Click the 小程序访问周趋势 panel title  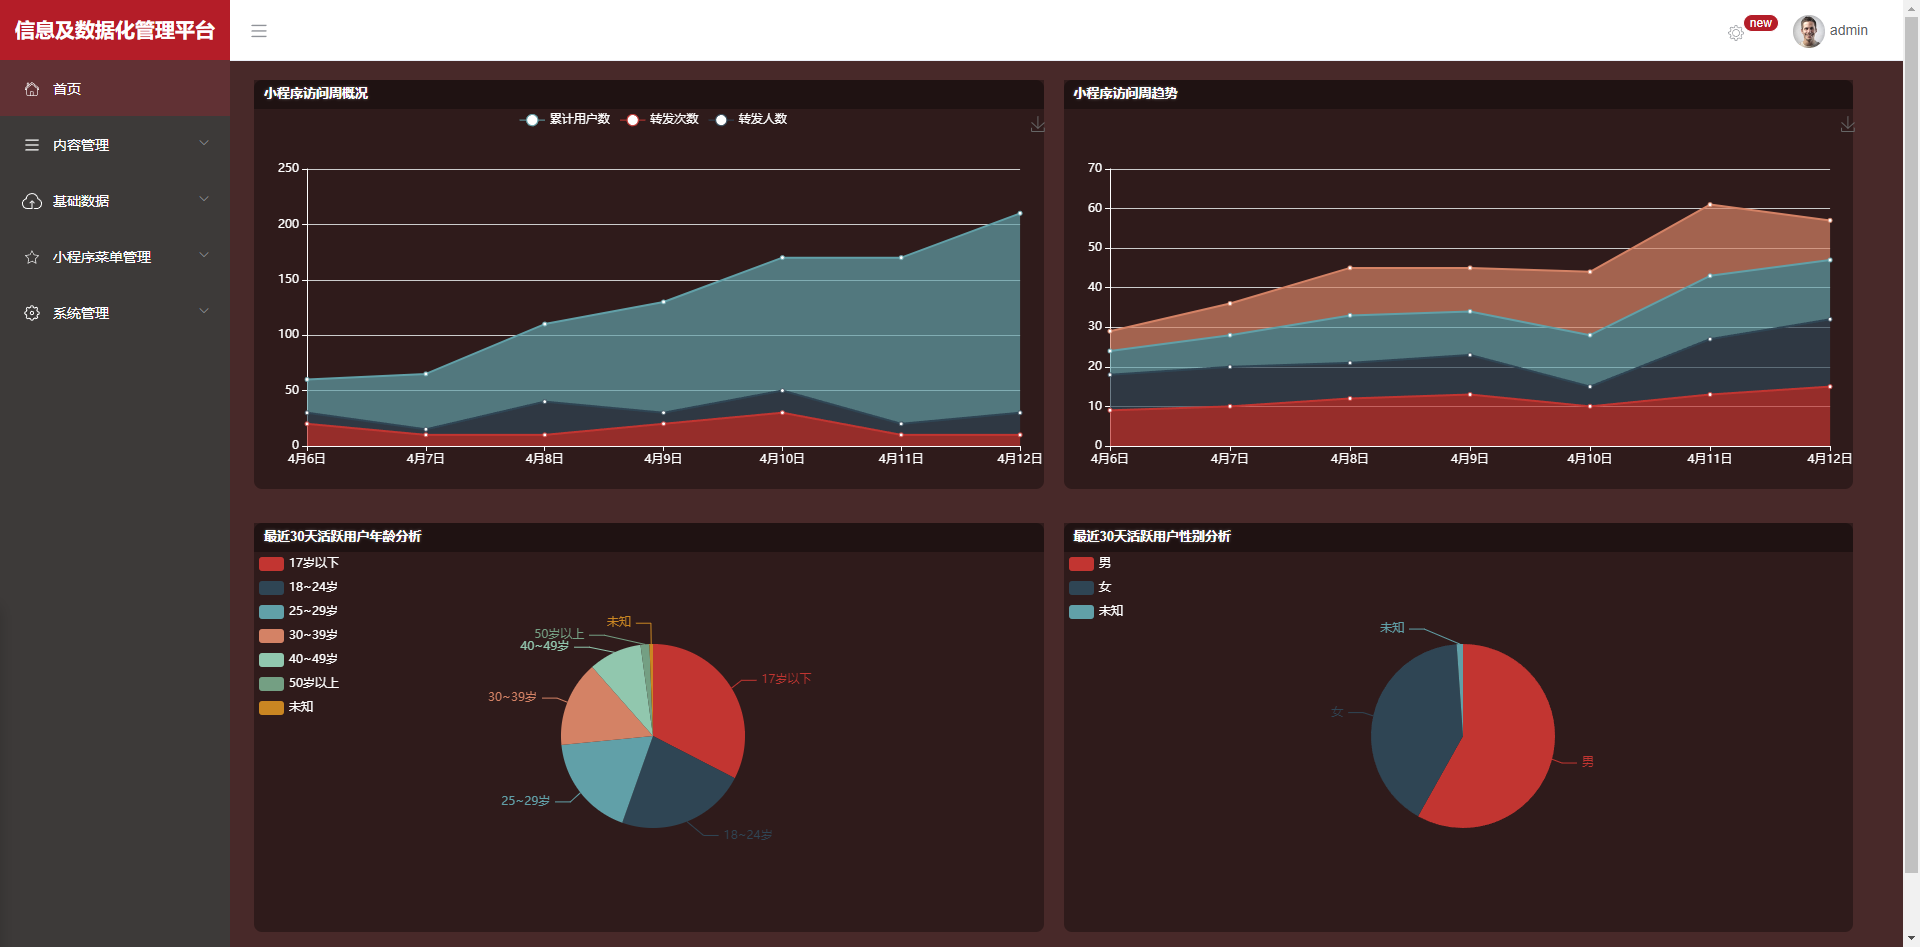click(x=1126, y=93)
